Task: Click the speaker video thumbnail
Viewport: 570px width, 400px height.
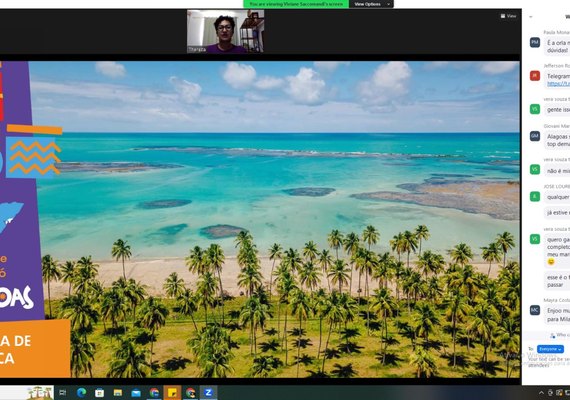Action: pos(225,31)
